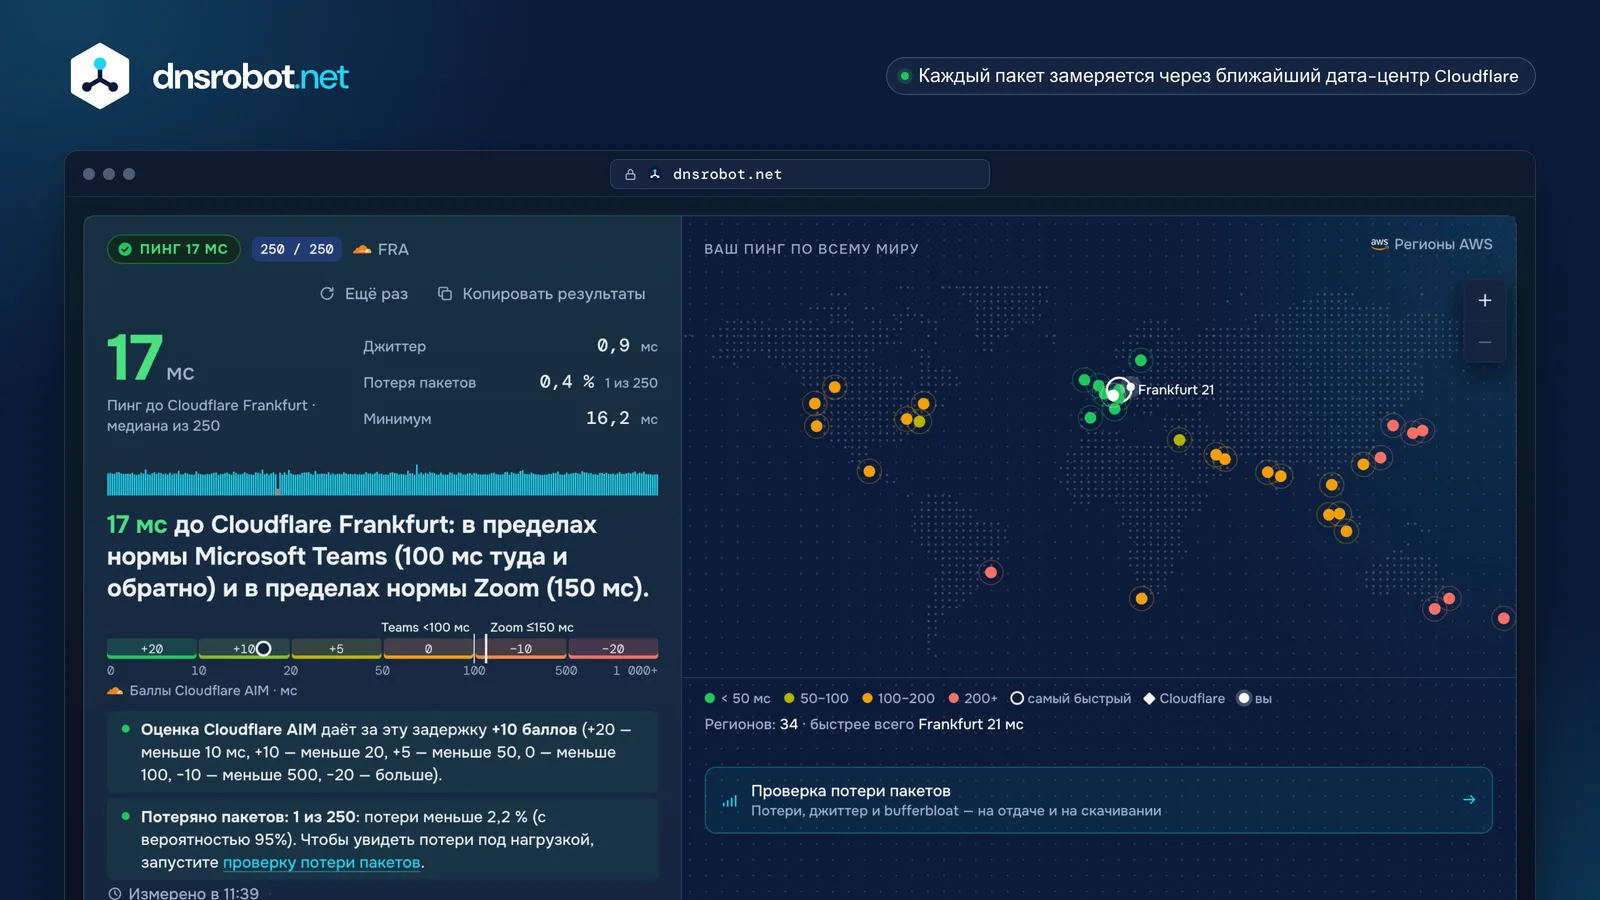The image size is (1600, 900).
Task: Click the Ещё раз retry button
Action: pyautogui.click(x=364, y=294)
